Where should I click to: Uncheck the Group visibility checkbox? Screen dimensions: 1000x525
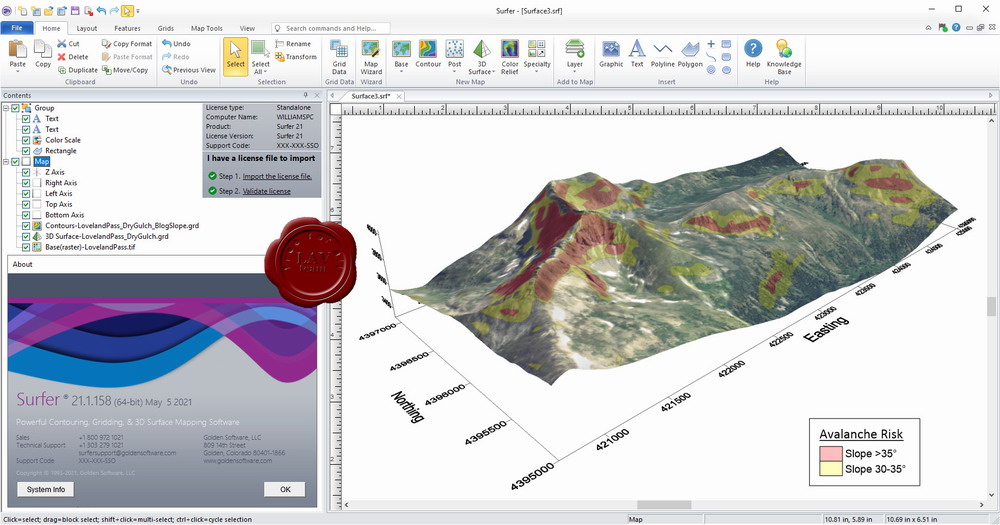point(15,108)
